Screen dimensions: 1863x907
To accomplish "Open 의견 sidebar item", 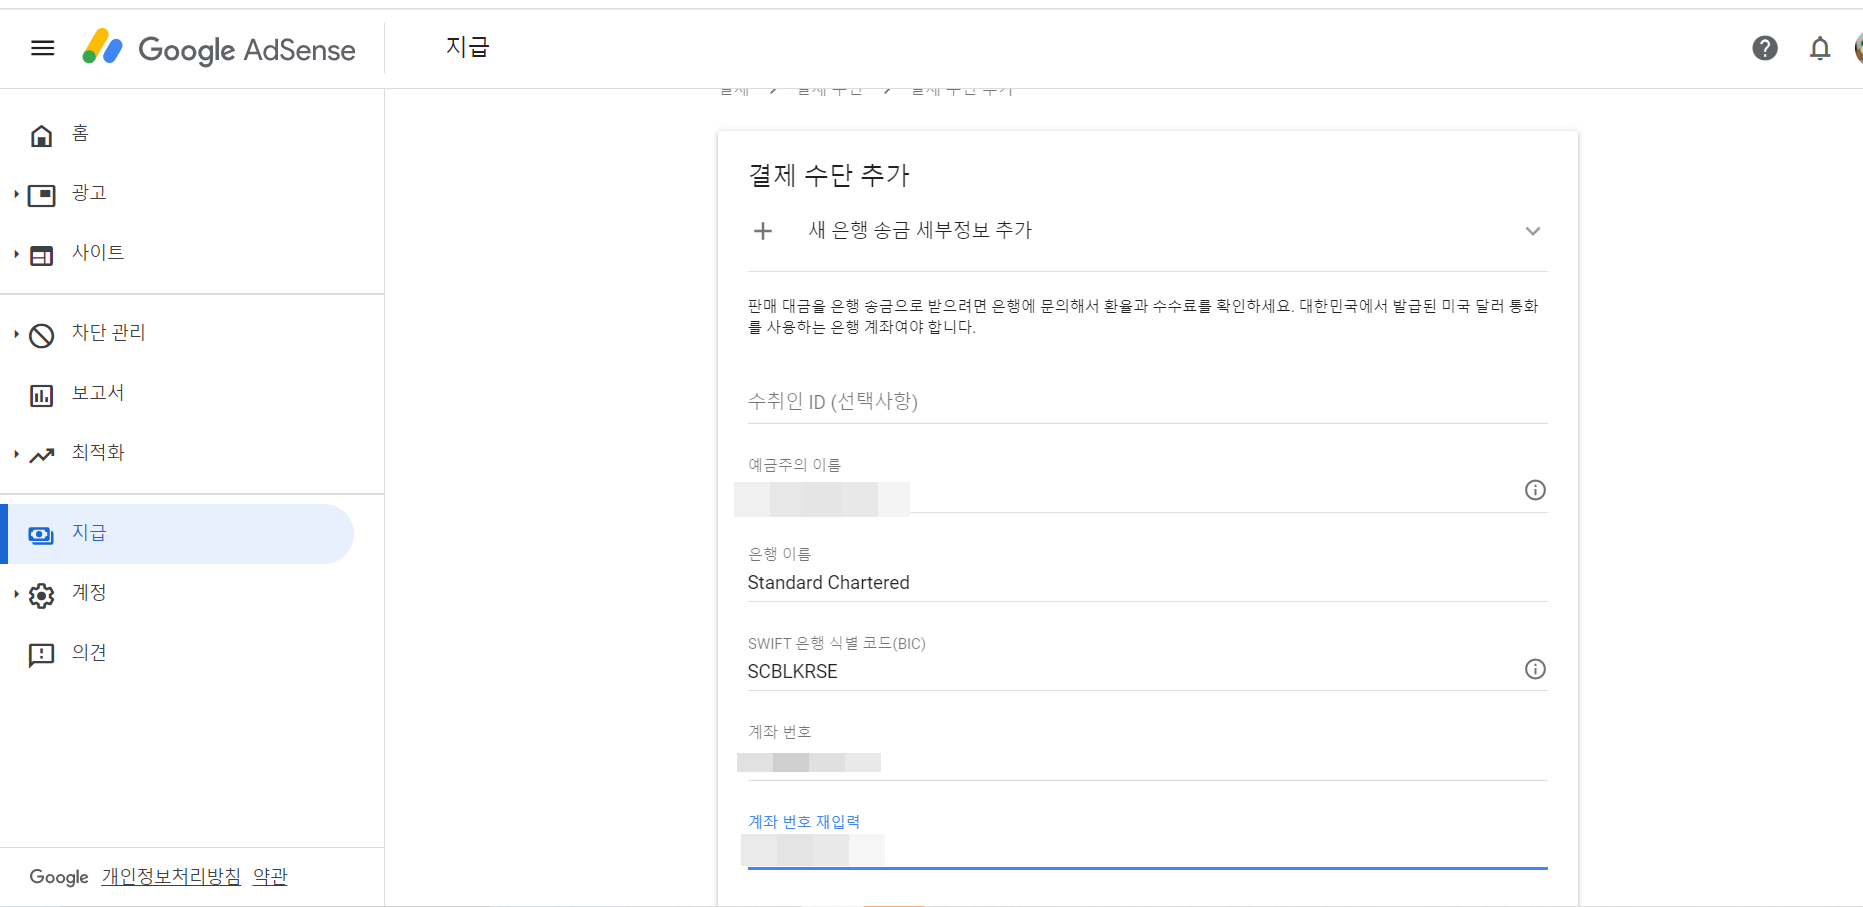I will coord(177,654).
